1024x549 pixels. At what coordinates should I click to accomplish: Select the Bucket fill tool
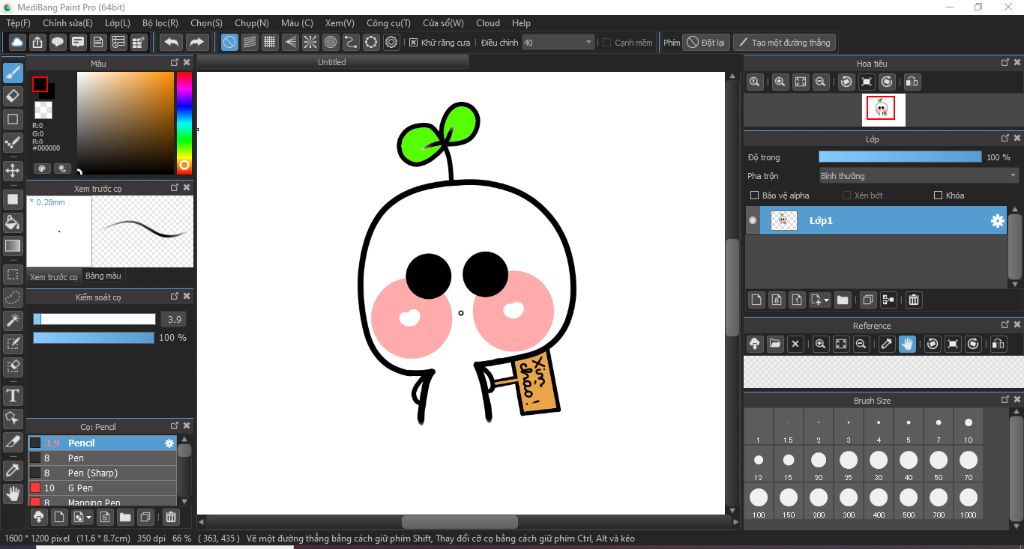point(13,222)
